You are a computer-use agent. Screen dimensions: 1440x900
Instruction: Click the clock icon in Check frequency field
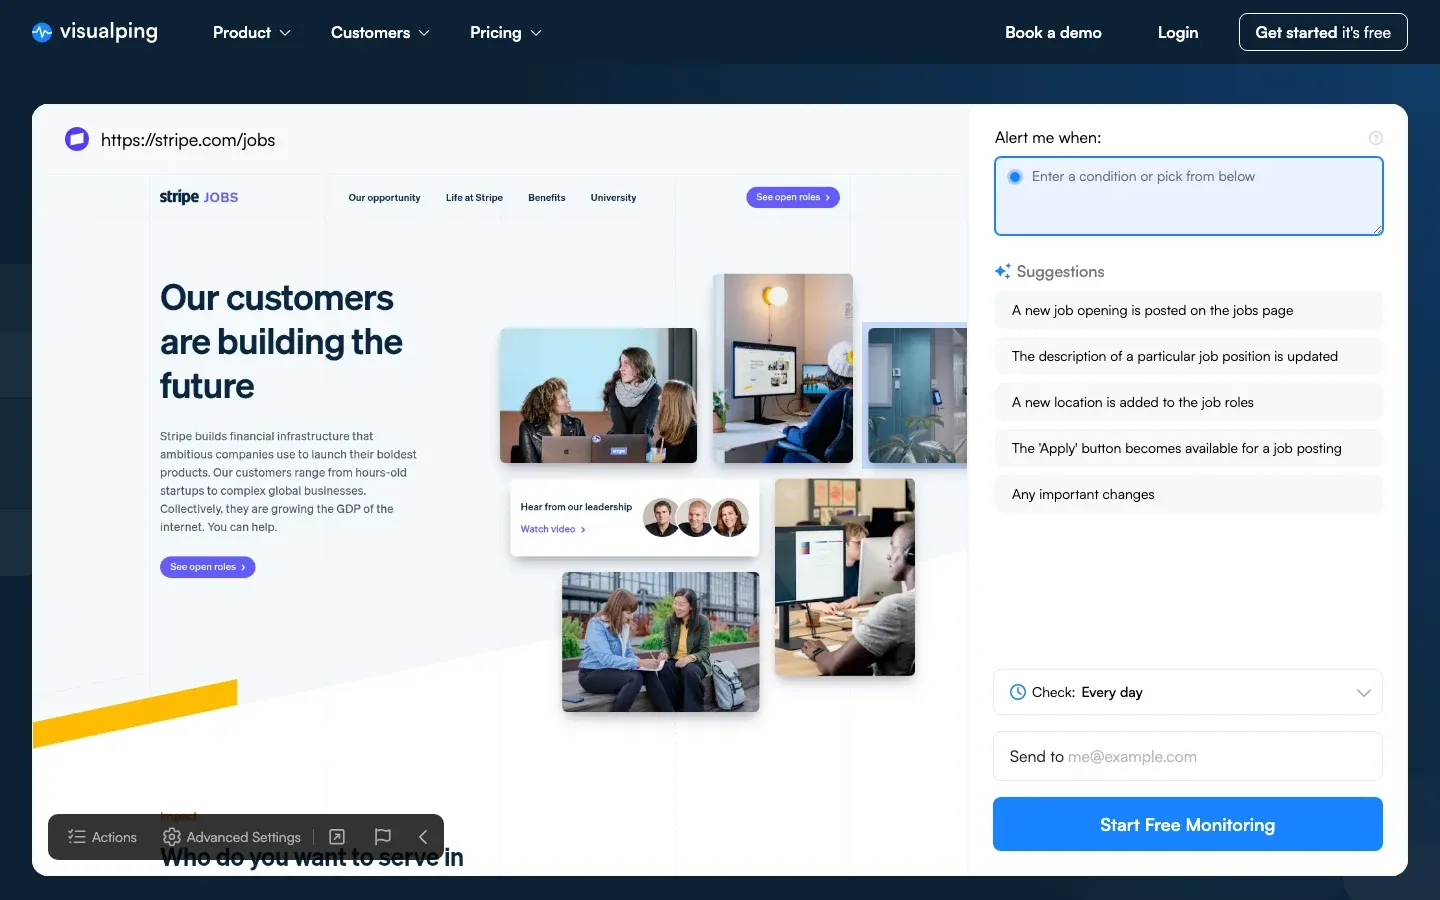coord(1018,692)
